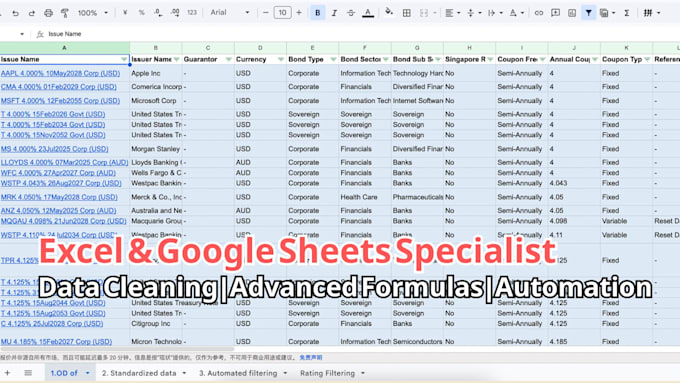Switch to the Rating Filtering sheet tab
Image resolution: width=680 pixels, height=383 pixels.
pyautogui.click(x=332, y=373)
